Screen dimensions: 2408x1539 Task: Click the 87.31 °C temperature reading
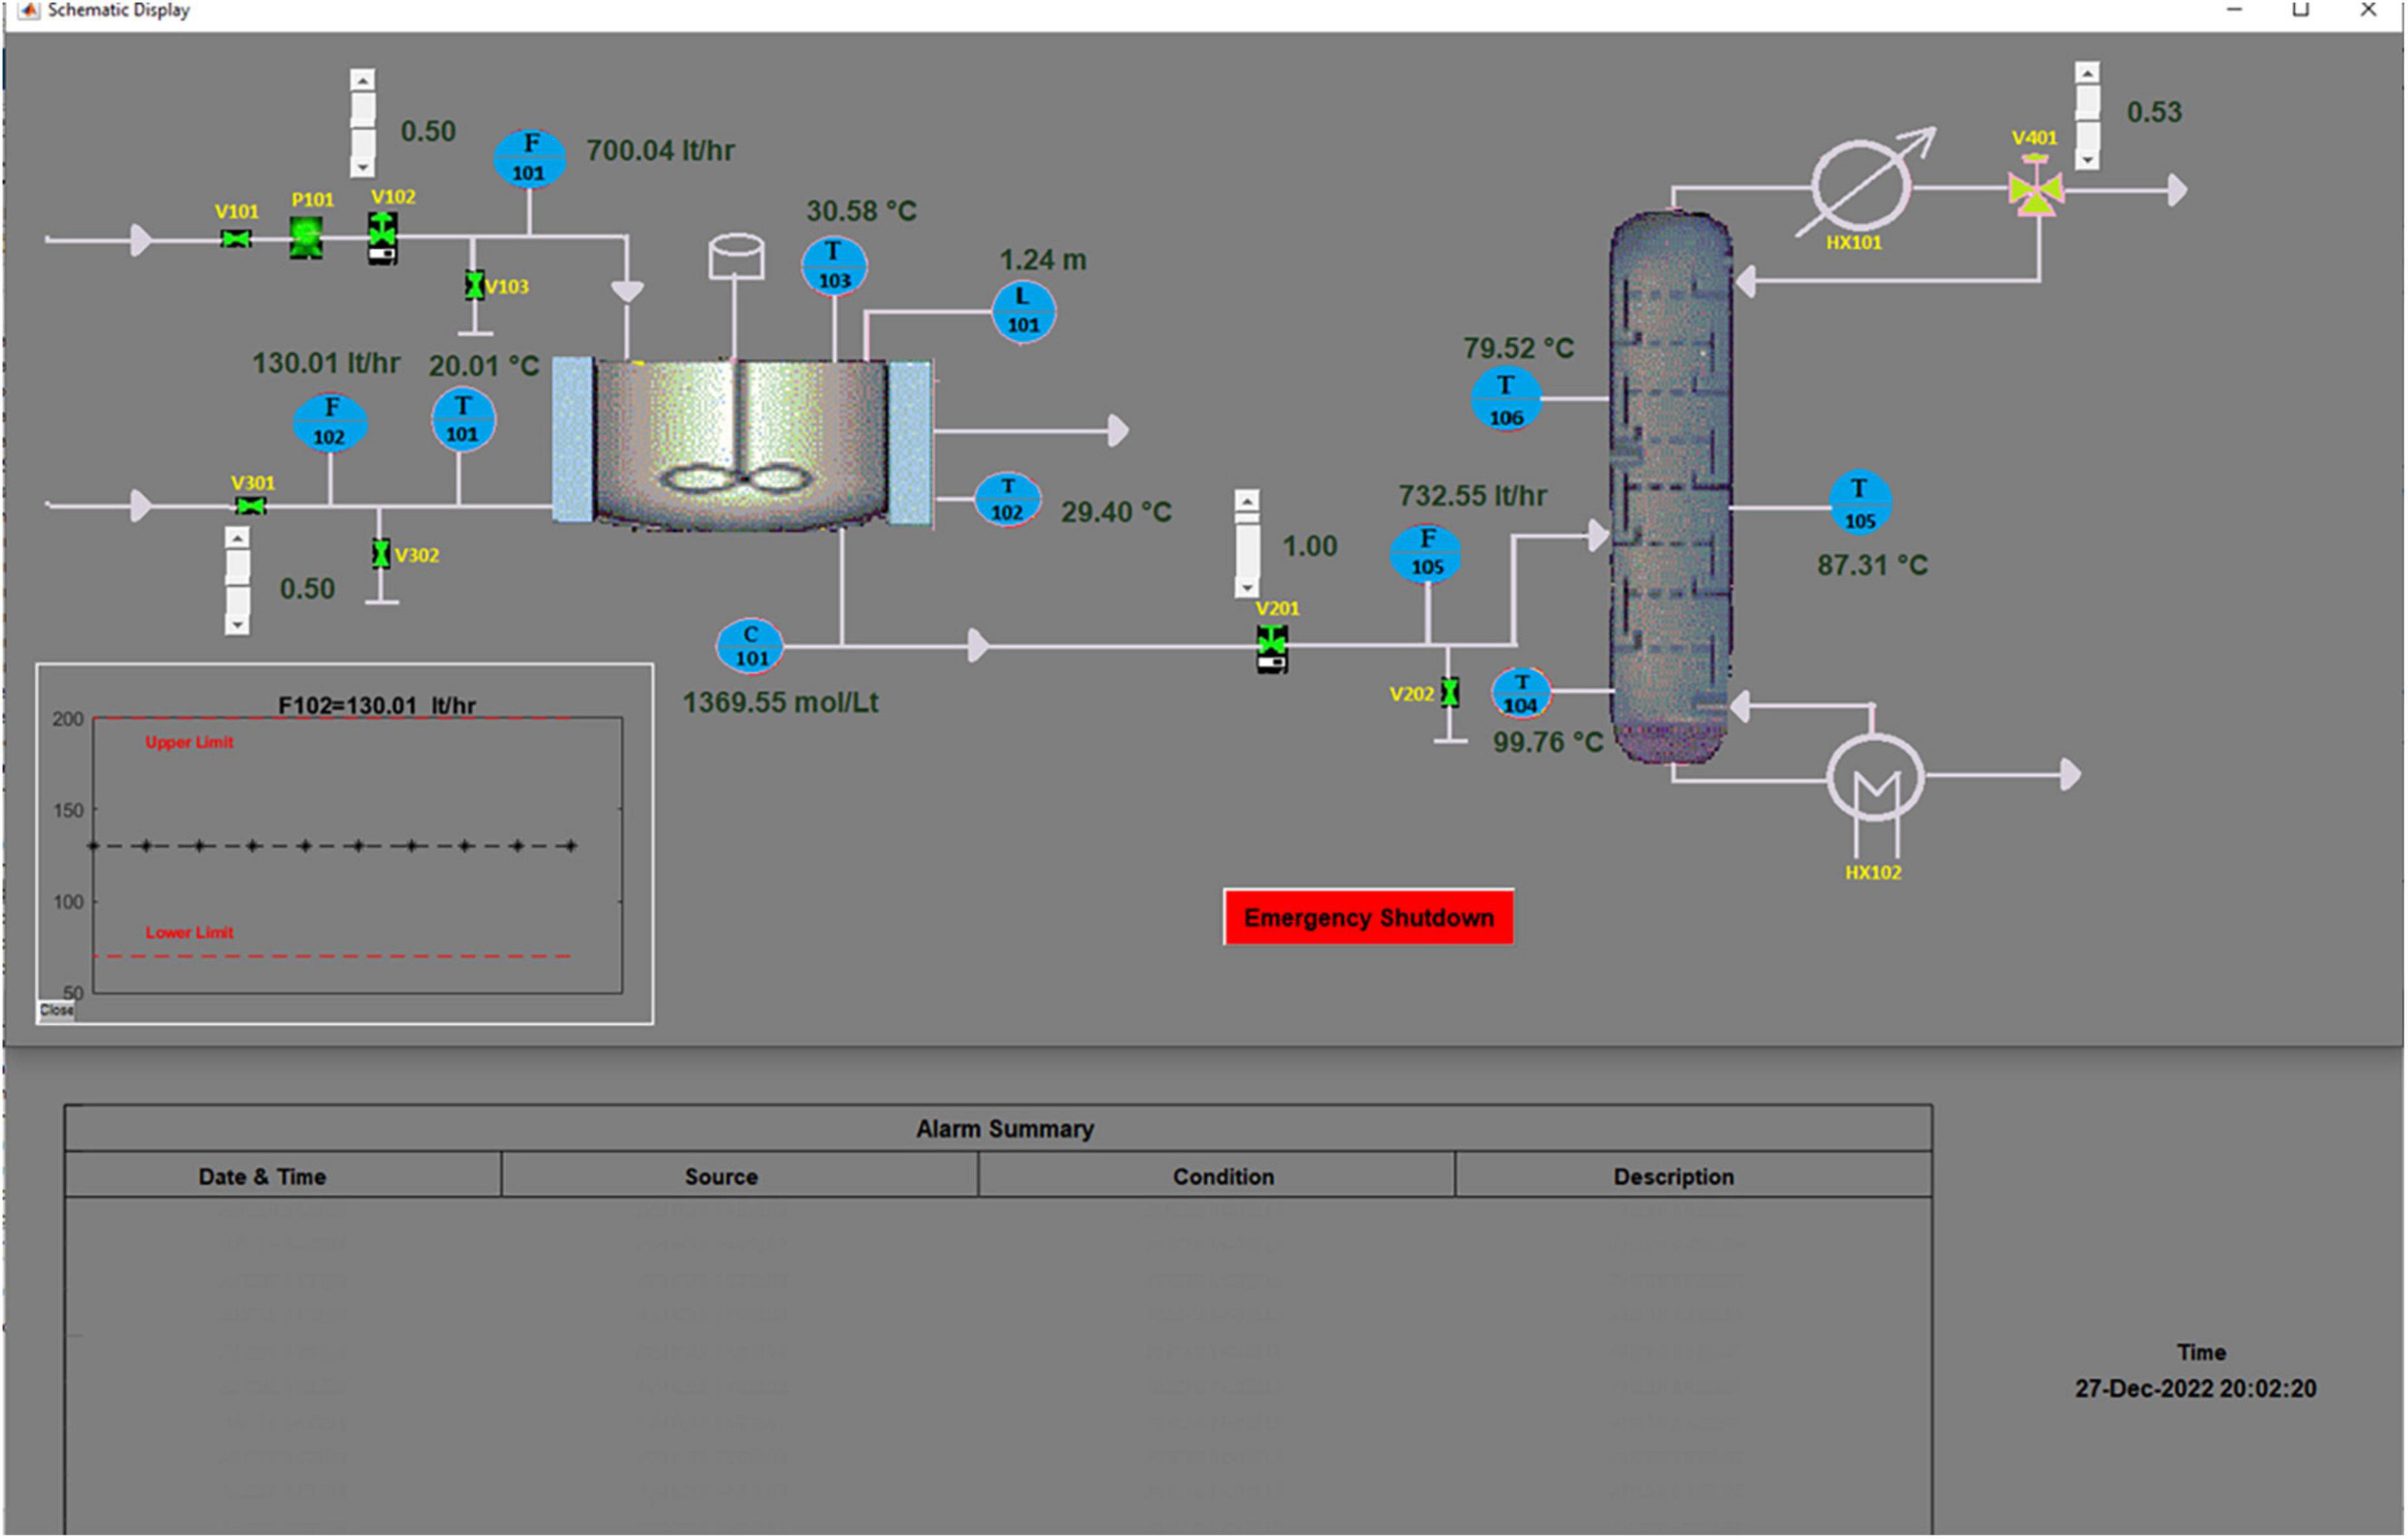click(1872, 565)
